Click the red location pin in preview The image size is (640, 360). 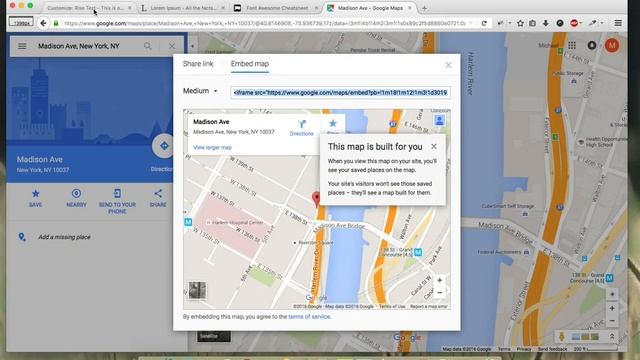pyautogui.click(x=316, y=199)
